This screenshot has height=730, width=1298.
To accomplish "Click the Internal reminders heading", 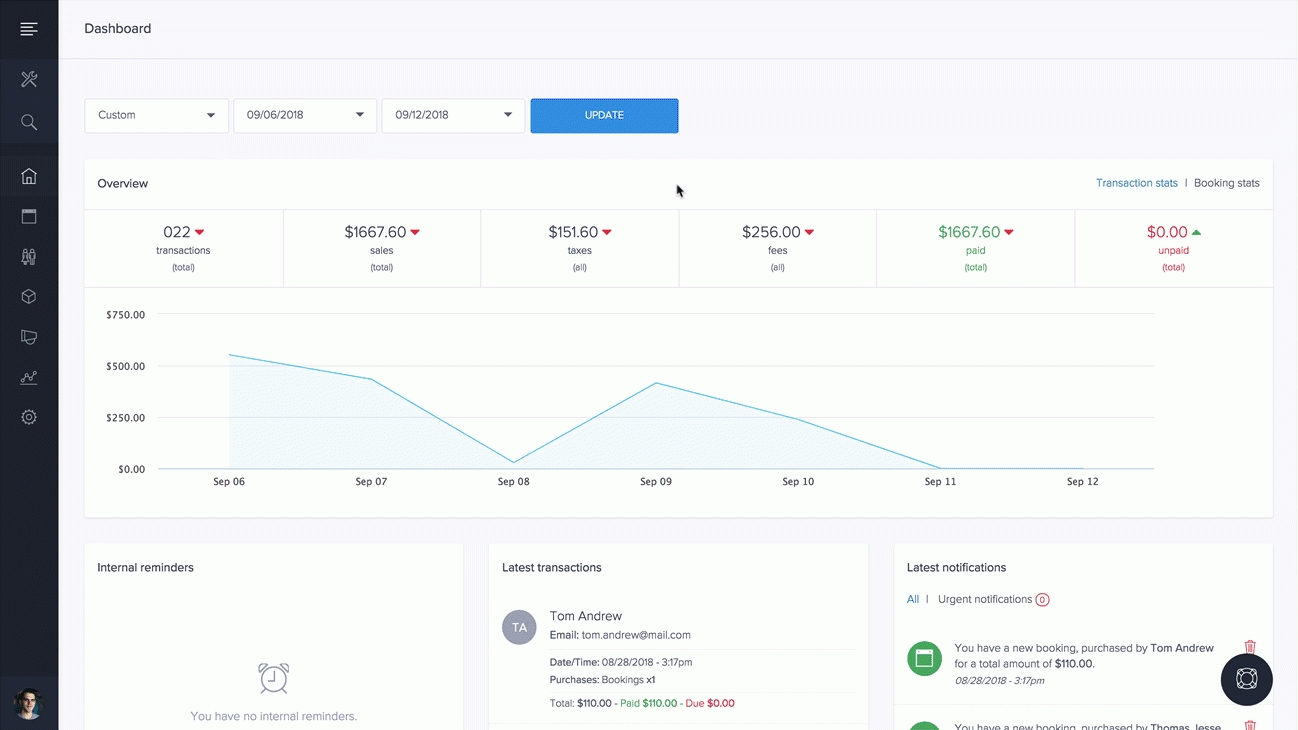I will click(x=146, y=568).
